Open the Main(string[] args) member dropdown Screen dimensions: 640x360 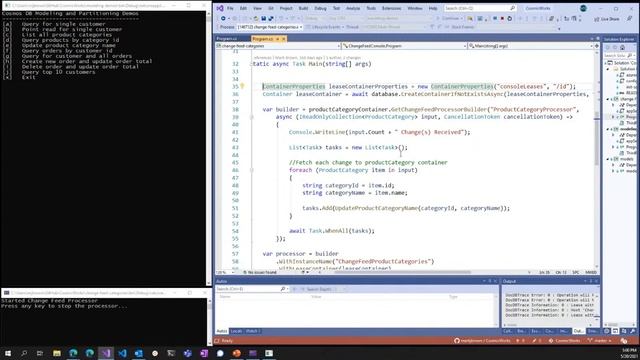(531, 46)
